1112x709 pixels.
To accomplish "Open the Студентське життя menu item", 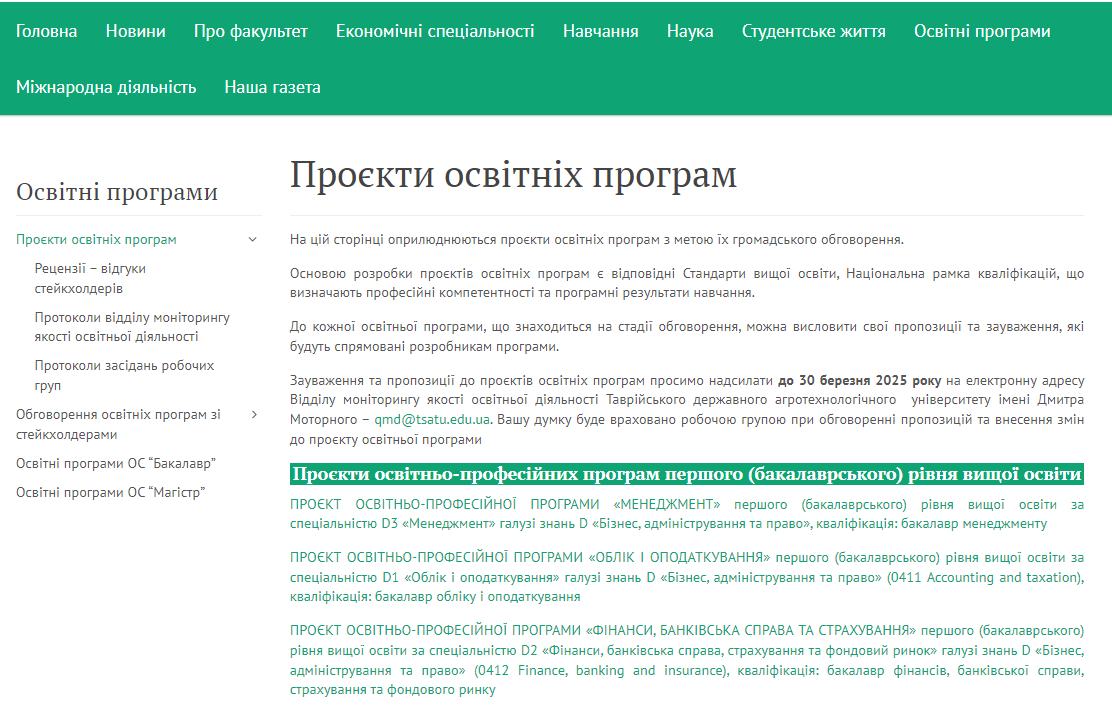I will click(x=813, y=31).
